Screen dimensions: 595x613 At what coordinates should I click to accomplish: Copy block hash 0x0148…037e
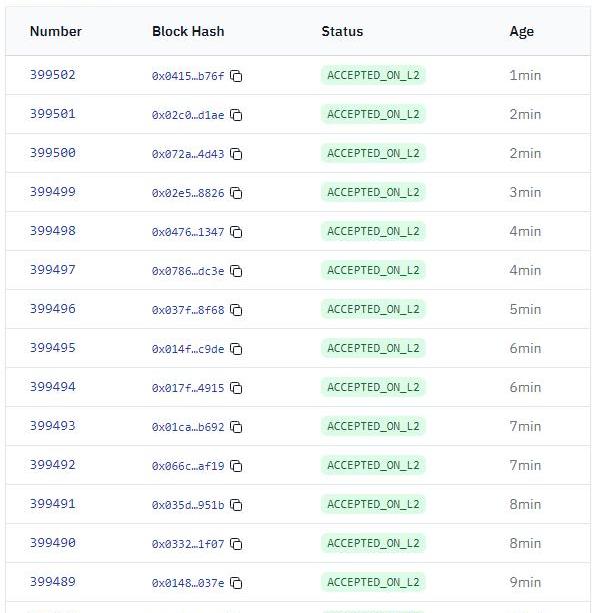click(x=236, y=583)
